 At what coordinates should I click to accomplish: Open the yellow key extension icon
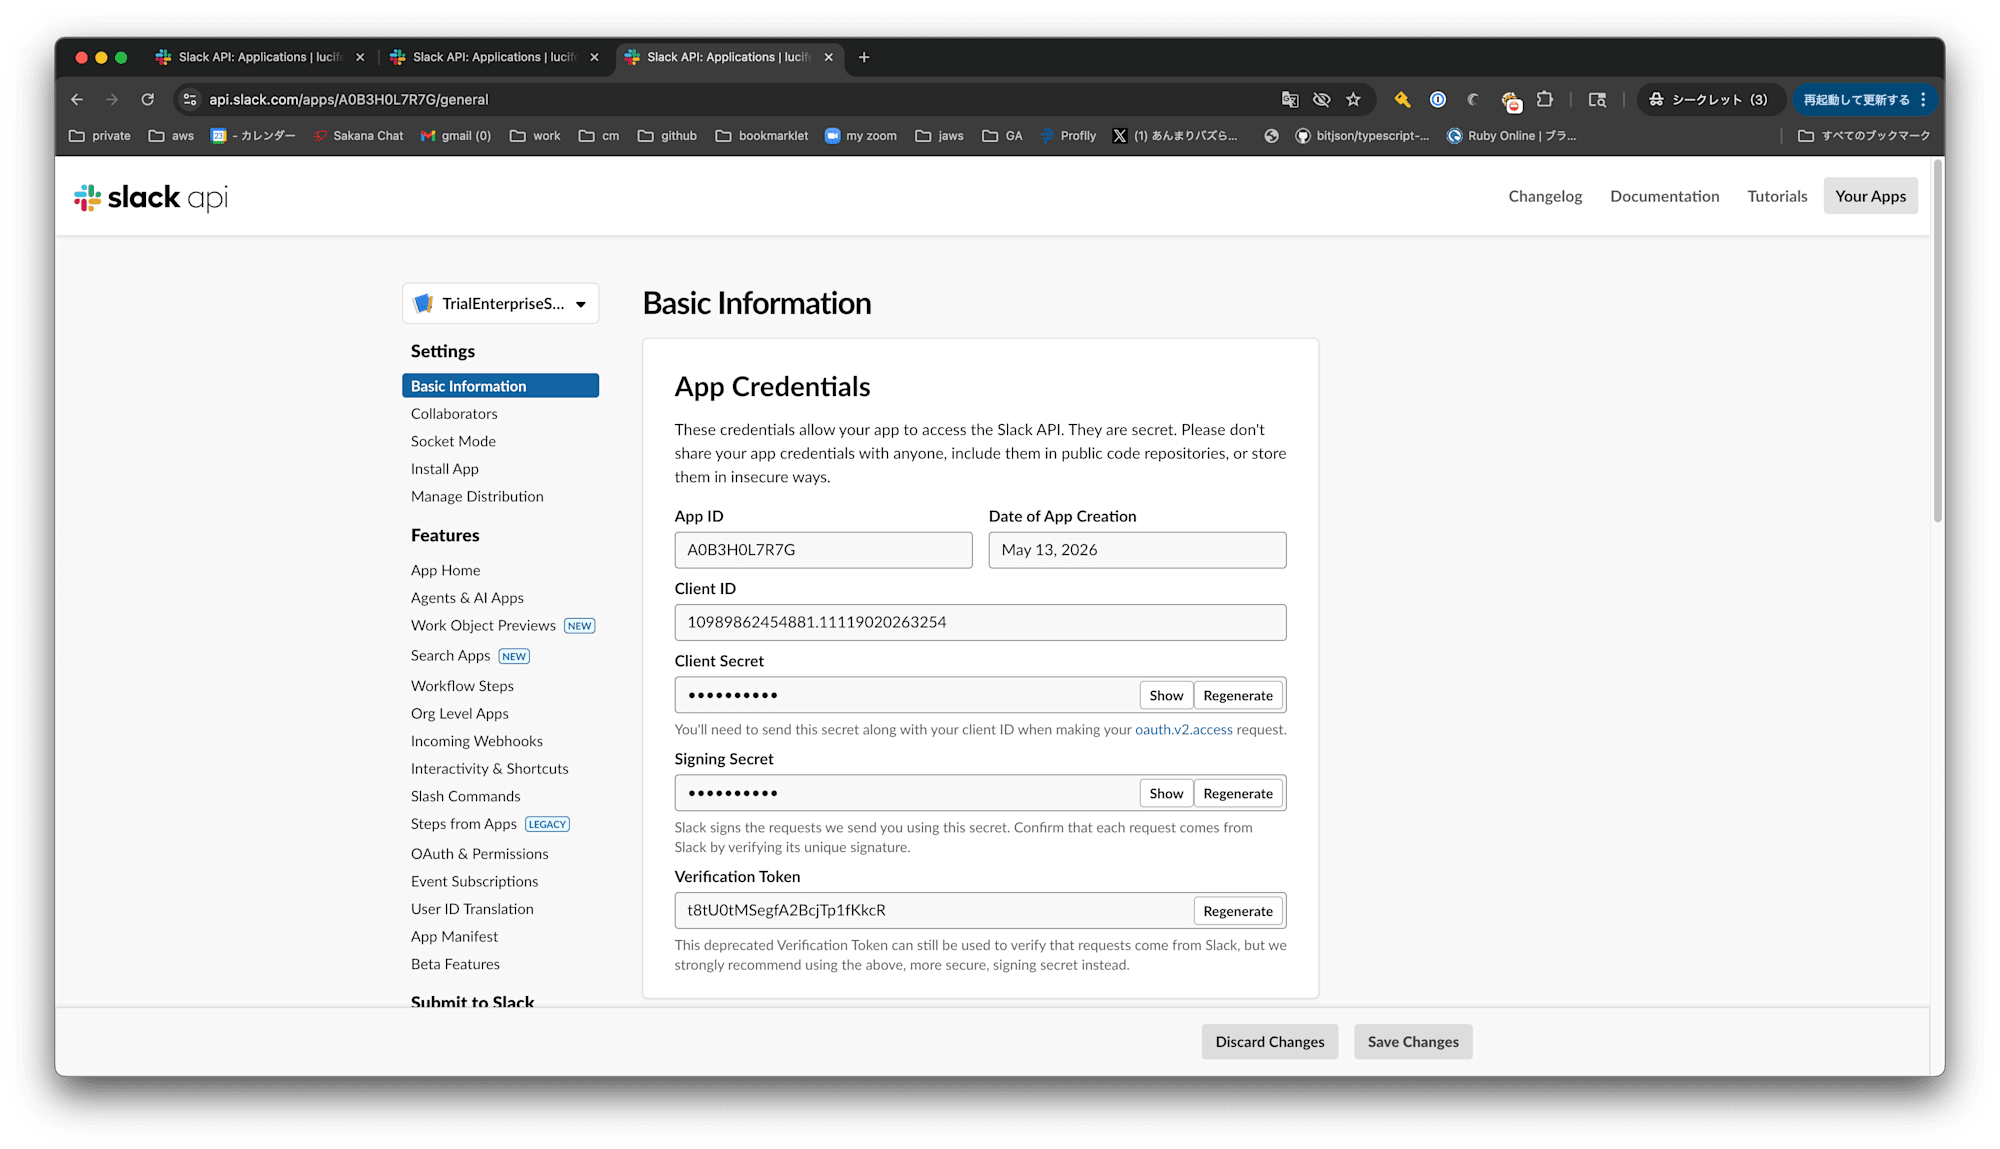click(x=1402, y=99)
